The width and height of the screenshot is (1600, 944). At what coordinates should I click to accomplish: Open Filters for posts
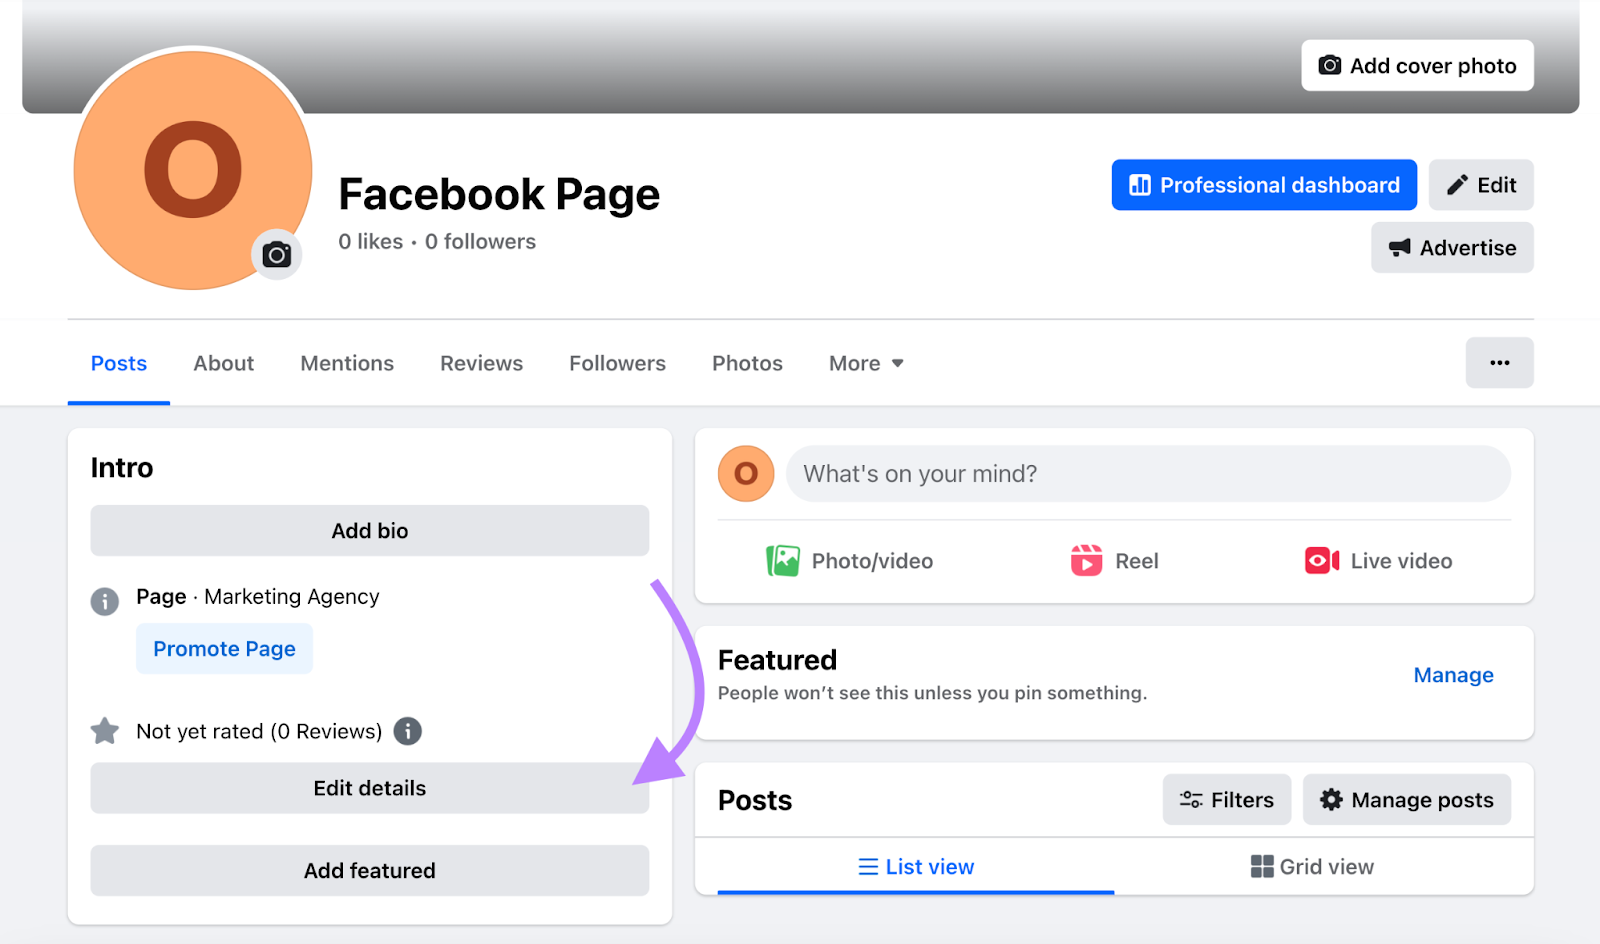point(1226,799)
